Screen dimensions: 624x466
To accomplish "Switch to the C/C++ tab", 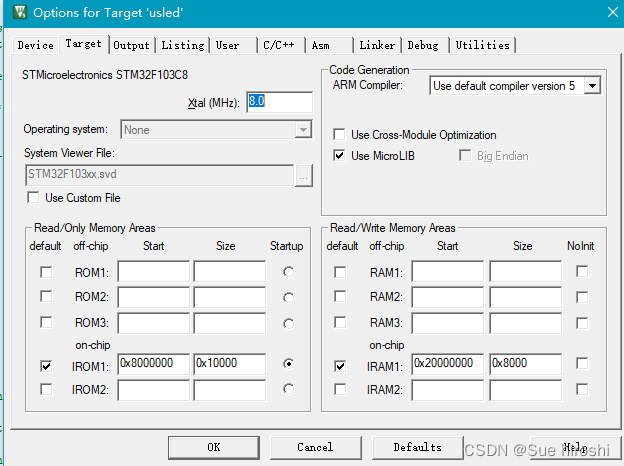I will pyautogui.click(x=279, y=45).
